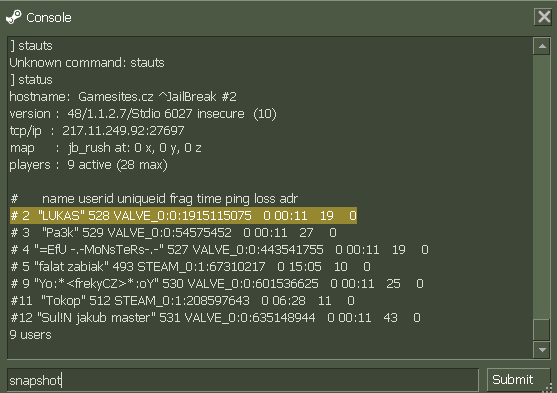Select the Sul!N jakub master line
The image size is (557, 393).
215,318
